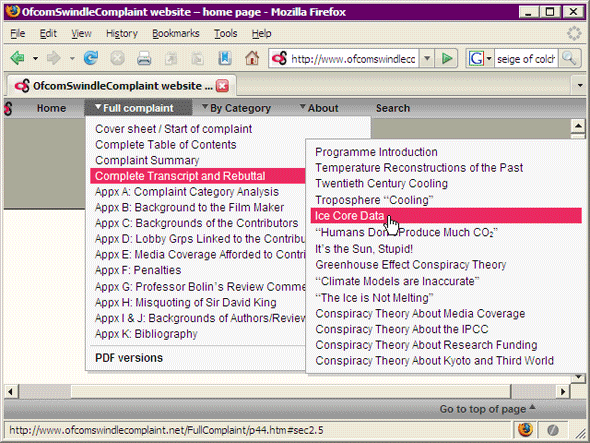Click the horizontal scrollbar right arrow

pos(563,391)
